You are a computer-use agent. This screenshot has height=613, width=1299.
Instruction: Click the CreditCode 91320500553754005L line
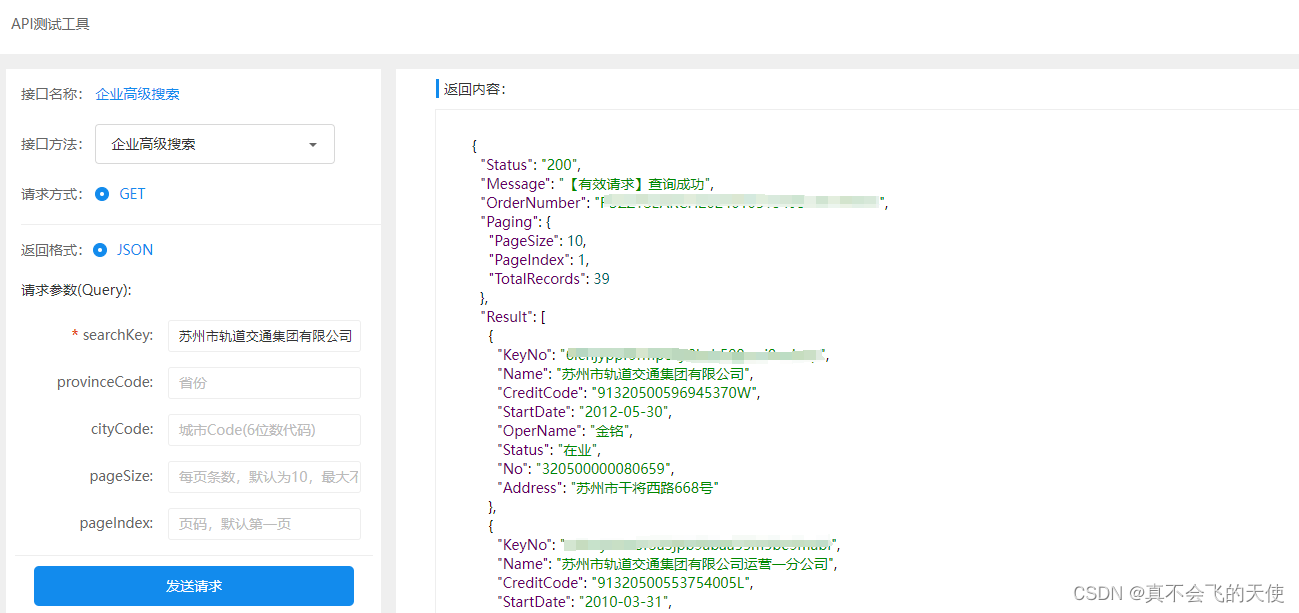tap(625, 583)
